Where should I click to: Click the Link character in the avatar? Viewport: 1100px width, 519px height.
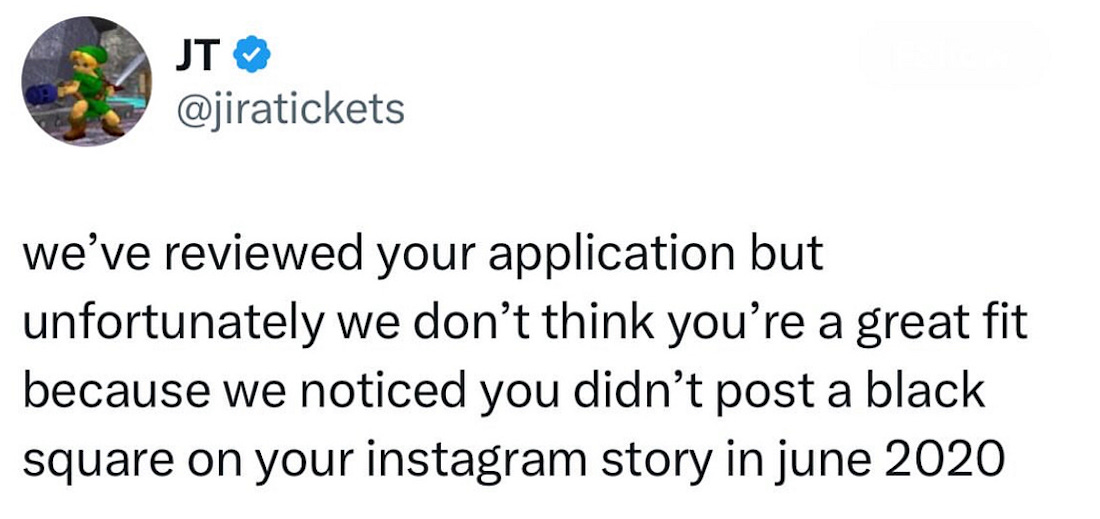(x=88, y=91)
